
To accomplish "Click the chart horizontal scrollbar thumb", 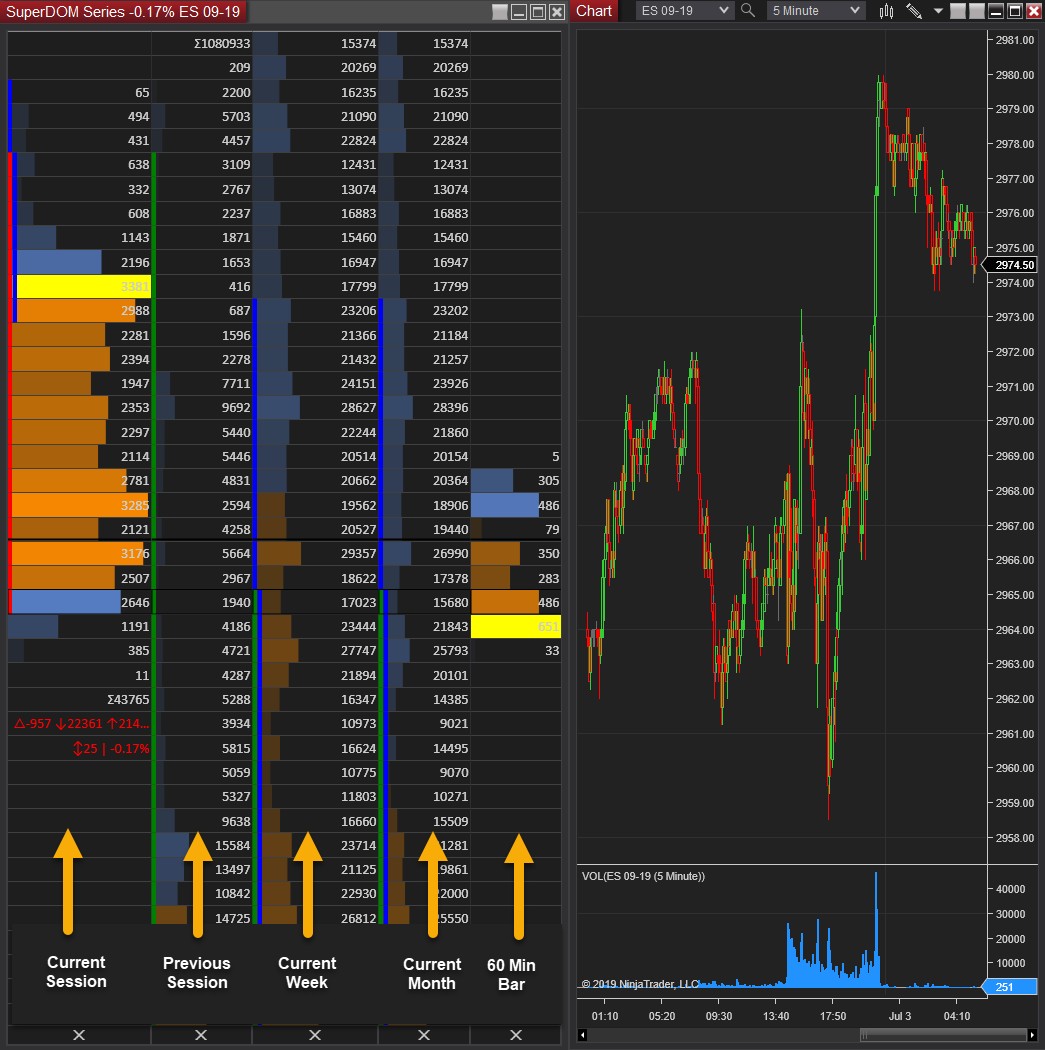I will pos(943,1035).
